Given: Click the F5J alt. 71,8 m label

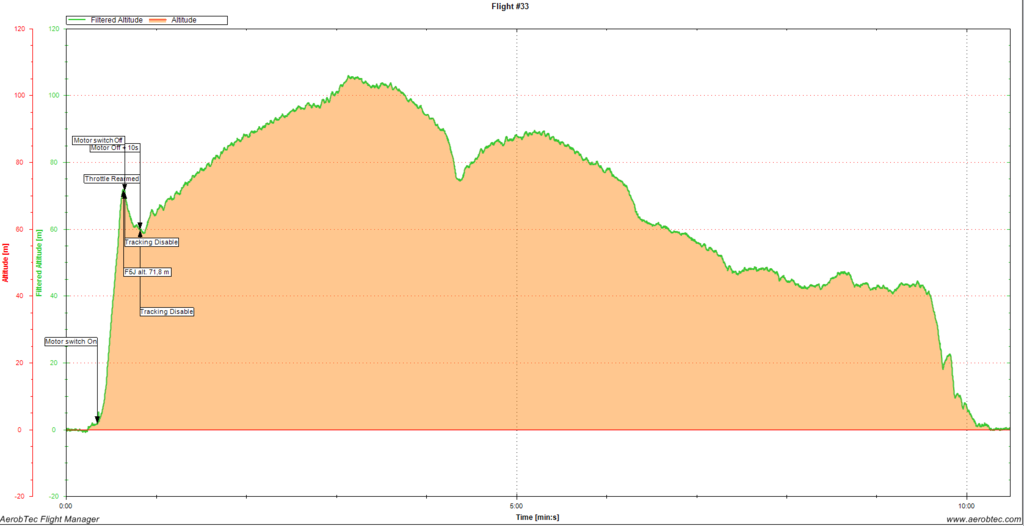Looking at the screenshot, I should [148, 272].
